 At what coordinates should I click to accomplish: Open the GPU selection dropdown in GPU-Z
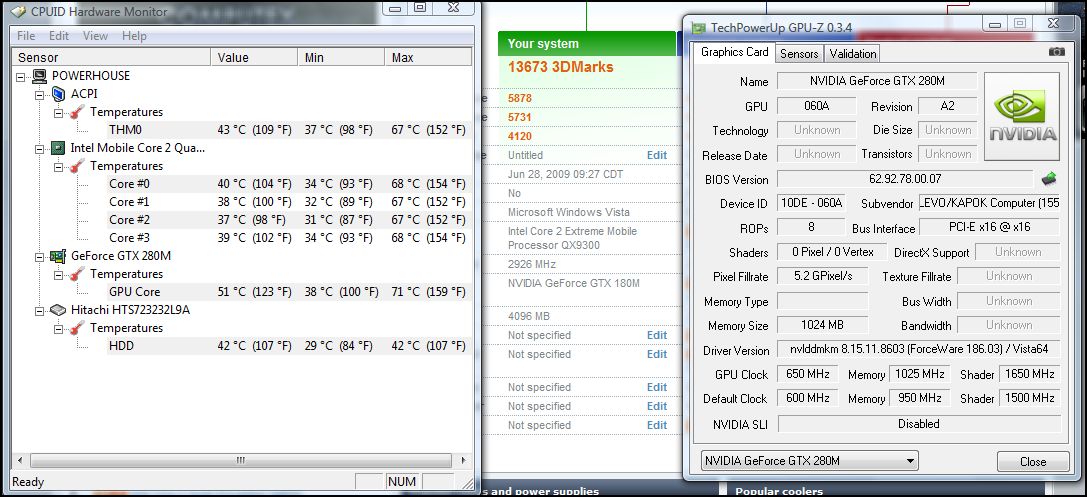tap(809, 461)
